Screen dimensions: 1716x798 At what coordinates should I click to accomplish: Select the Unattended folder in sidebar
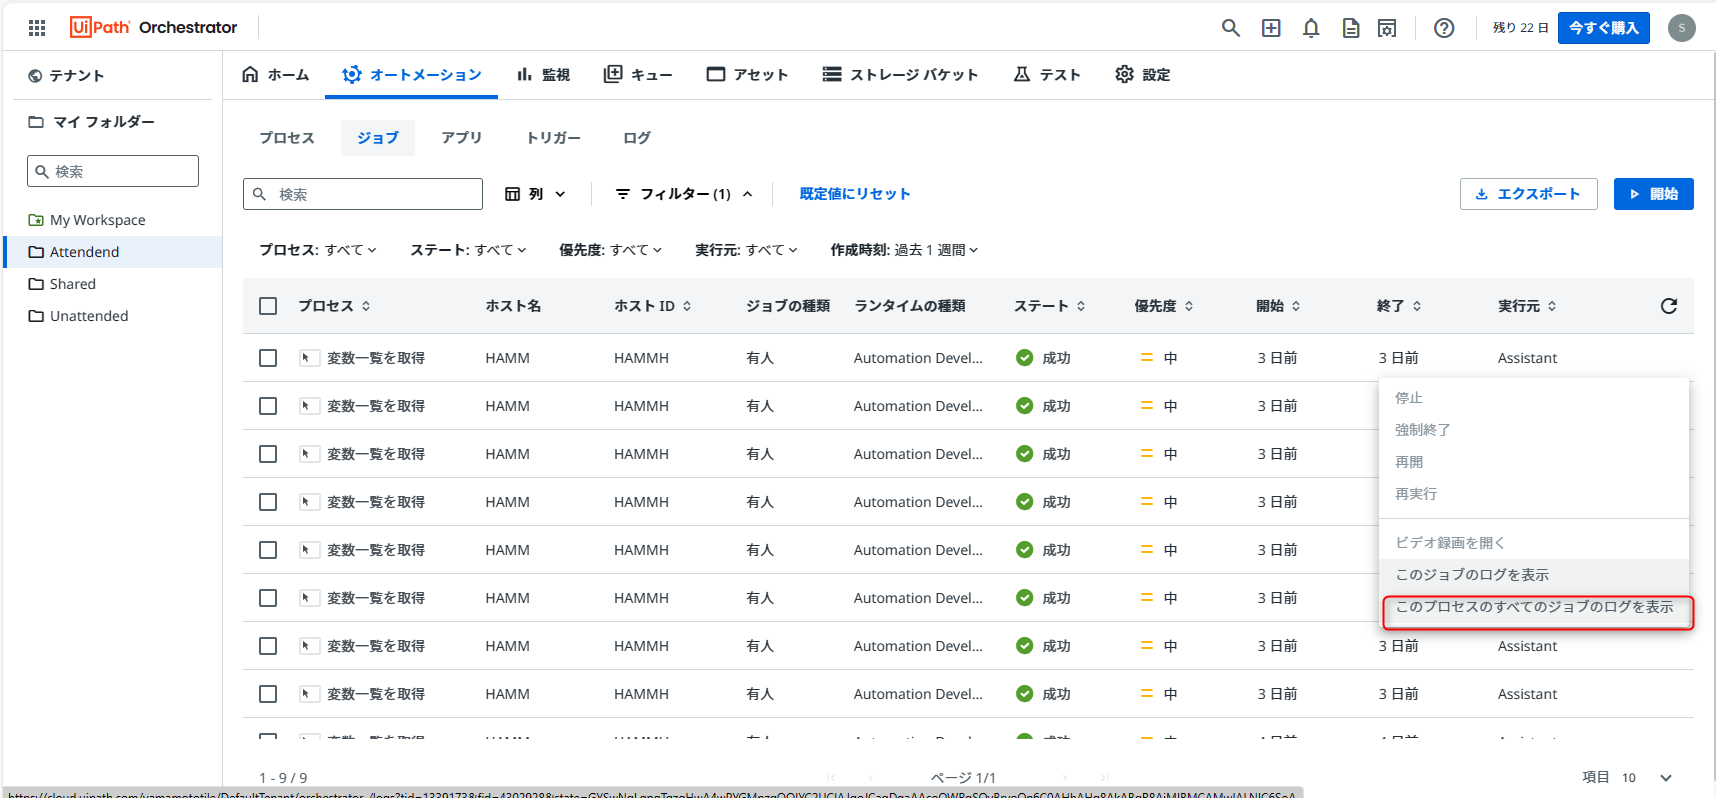(89, 316)
